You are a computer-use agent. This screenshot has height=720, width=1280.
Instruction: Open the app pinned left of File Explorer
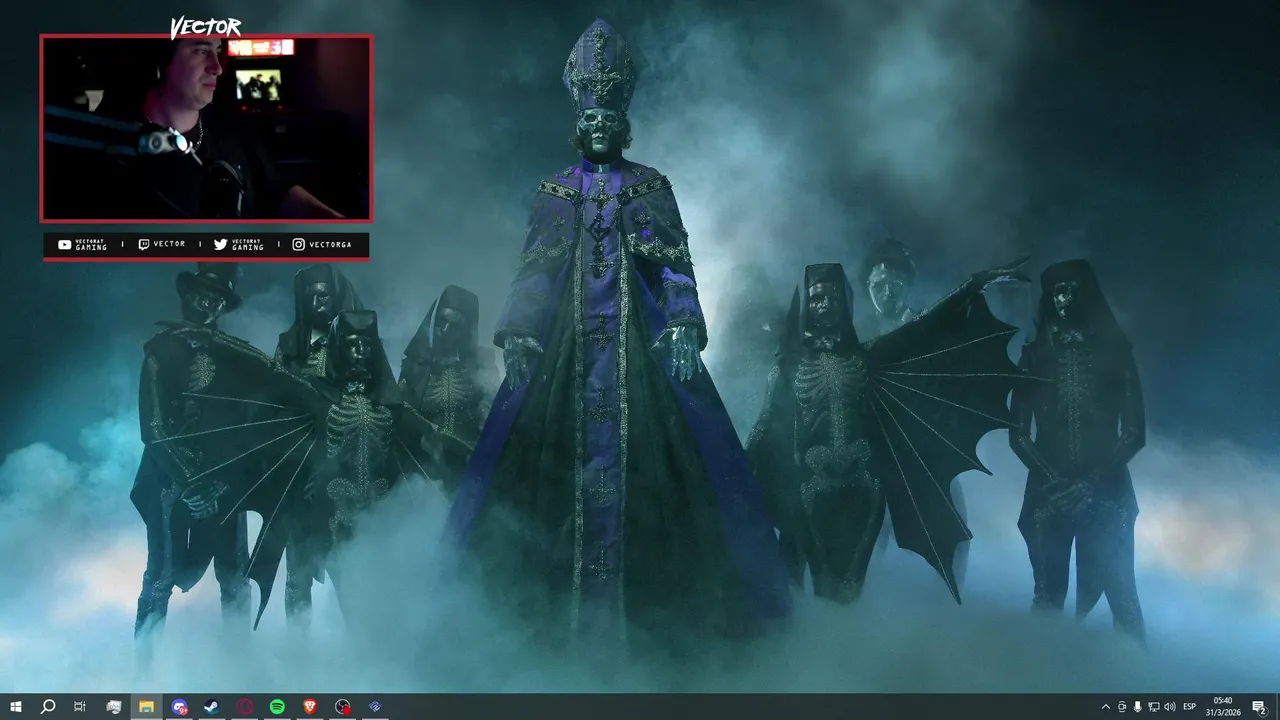[x=114, y=707]
